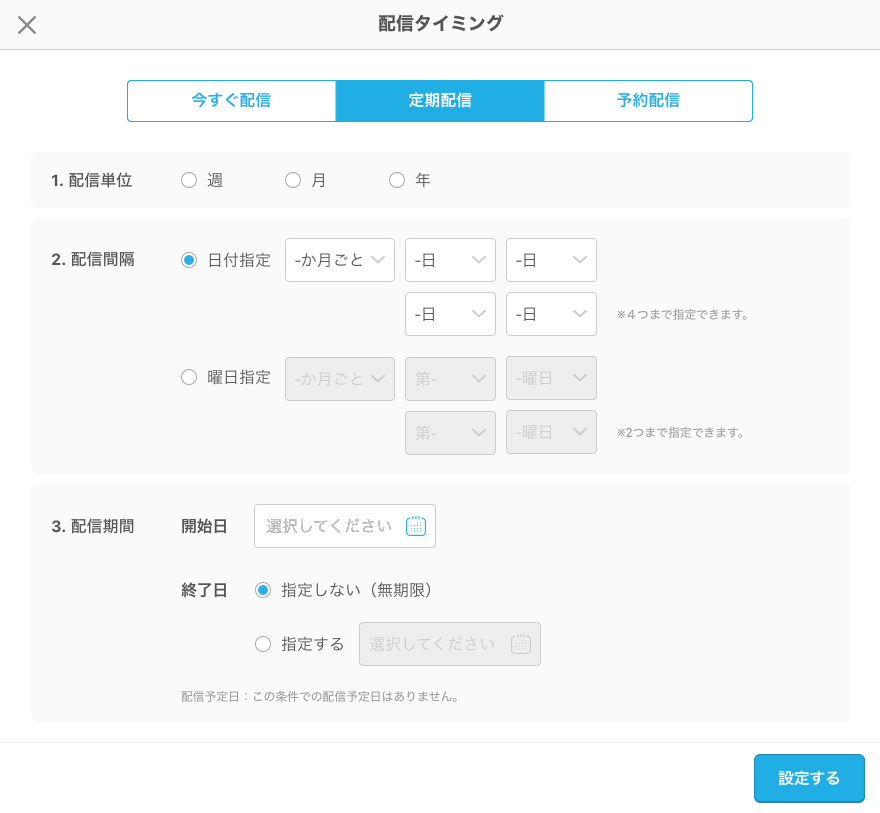Click the 3. 配信期間 section label

(x=93, y=526)
